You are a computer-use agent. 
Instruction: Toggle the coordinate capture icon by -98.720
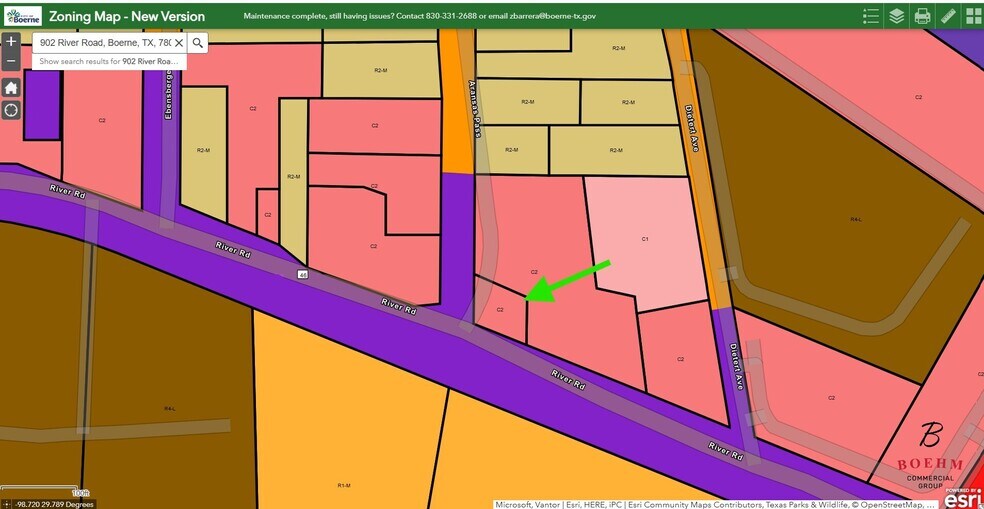click(7, 504)
